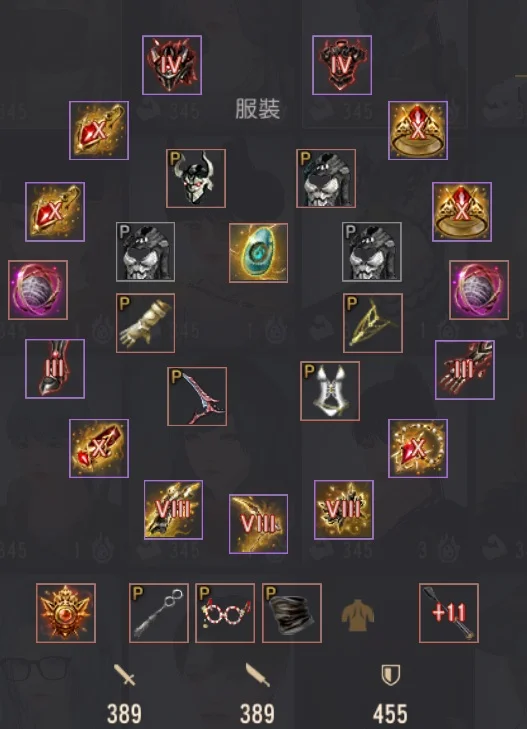Click the red-blue curved blade costume slot

click(197, 397)
